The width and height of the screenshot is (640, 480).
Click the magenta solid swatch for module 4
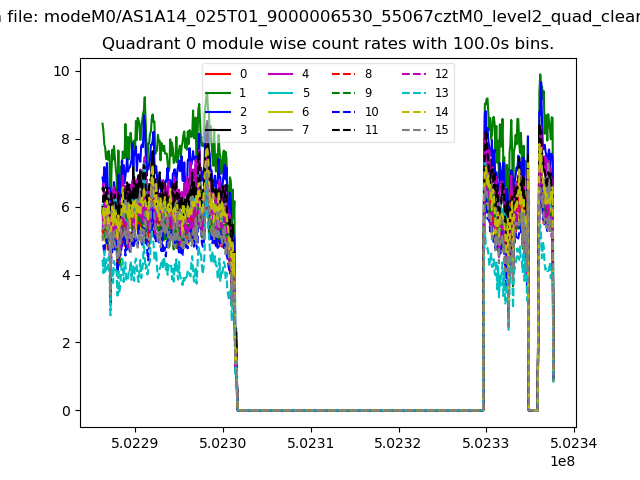(281, 75)
